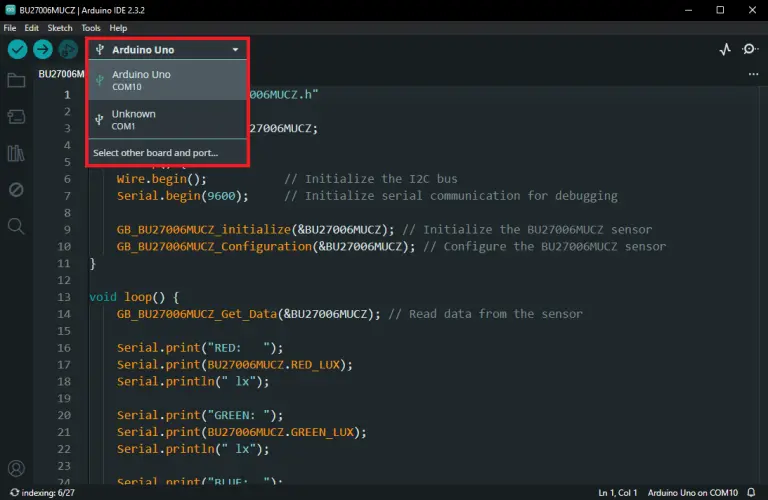This screenshot has height=500, width=768.
Task: Click Serial.println(" lx") on line 18
Action: tap(193, 381)
